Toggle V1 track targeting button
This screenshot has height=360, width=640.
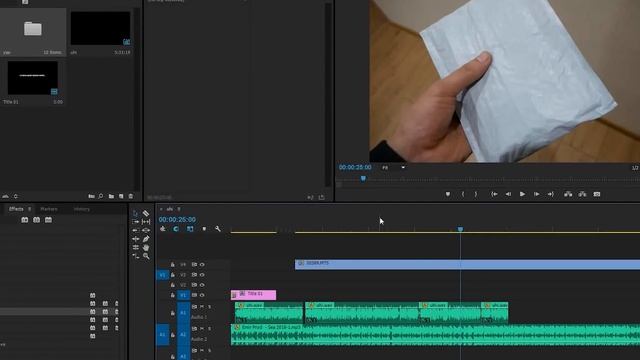[x=183, y=295]
